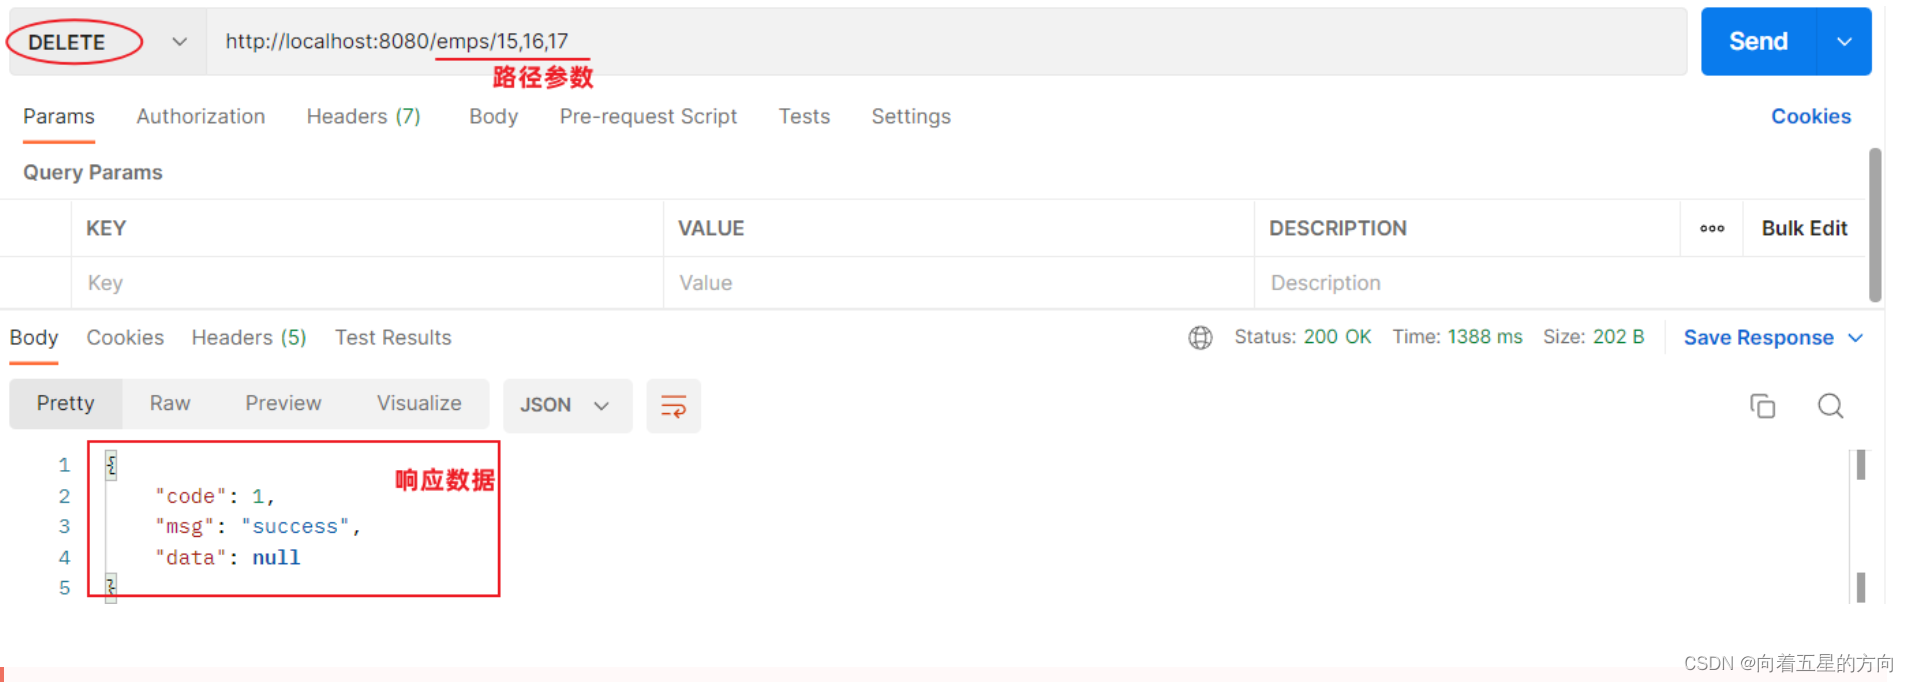Open the JSON format dropdown
This screenshot has height=682, width=1908.
point(566,406)
